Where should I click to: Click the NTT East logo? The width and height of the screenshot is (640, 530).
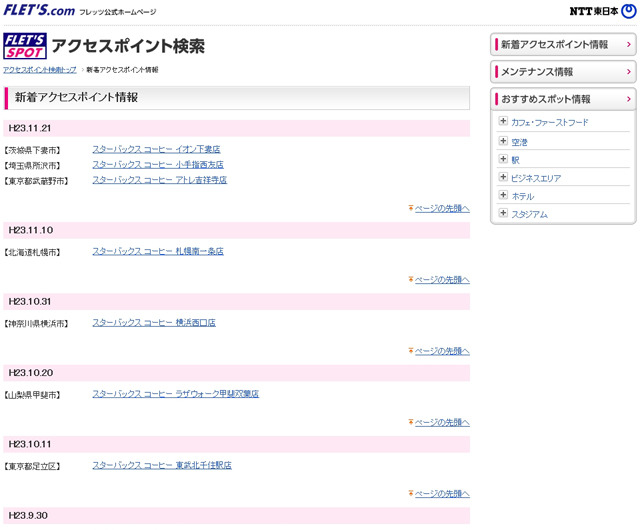[602, 11]
